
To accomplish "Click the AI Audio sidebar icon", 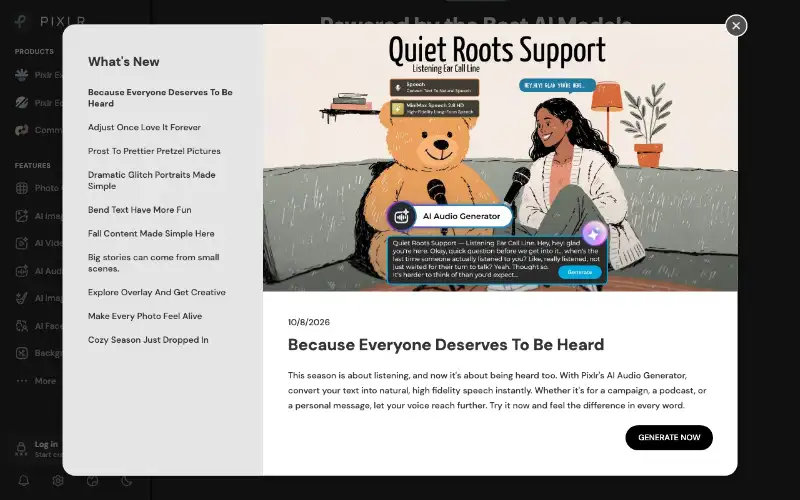I will [21, 271].
